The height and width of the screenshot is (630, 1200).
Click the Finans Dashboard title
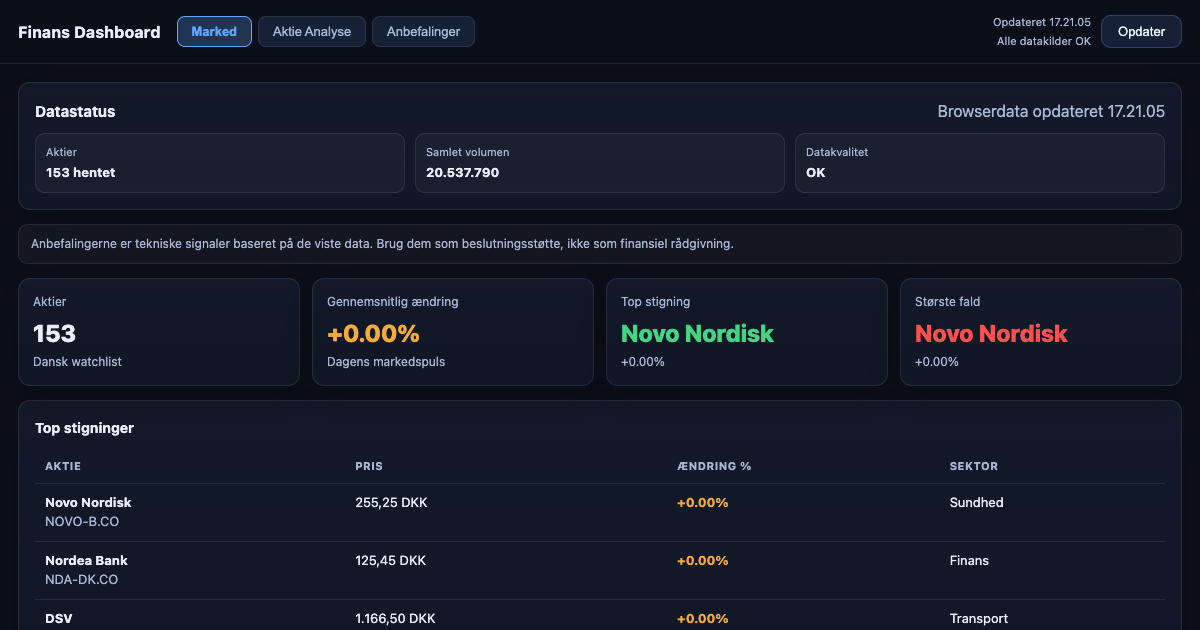coord(89,32)
